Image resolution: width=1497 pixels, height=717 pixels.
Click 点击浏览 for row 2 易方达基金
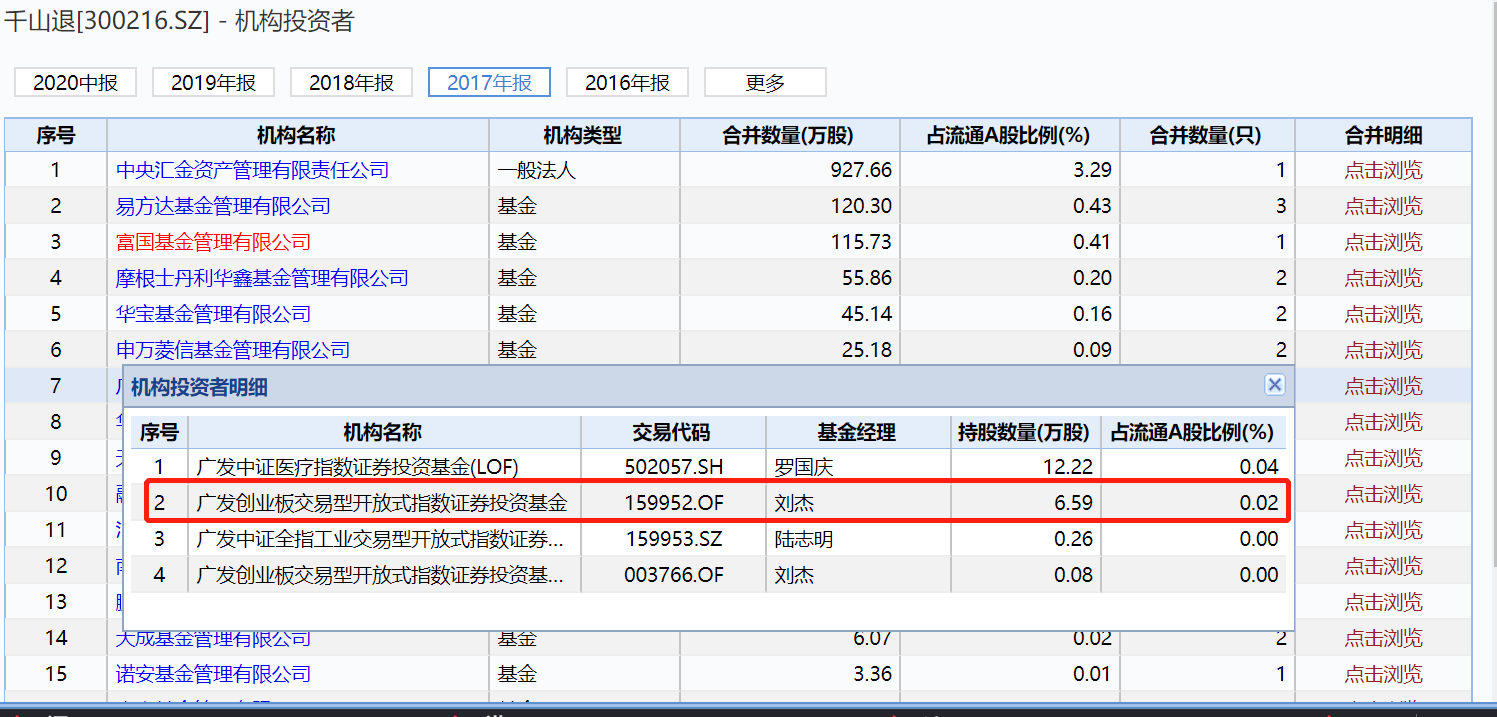click(x=1383, y=206)
